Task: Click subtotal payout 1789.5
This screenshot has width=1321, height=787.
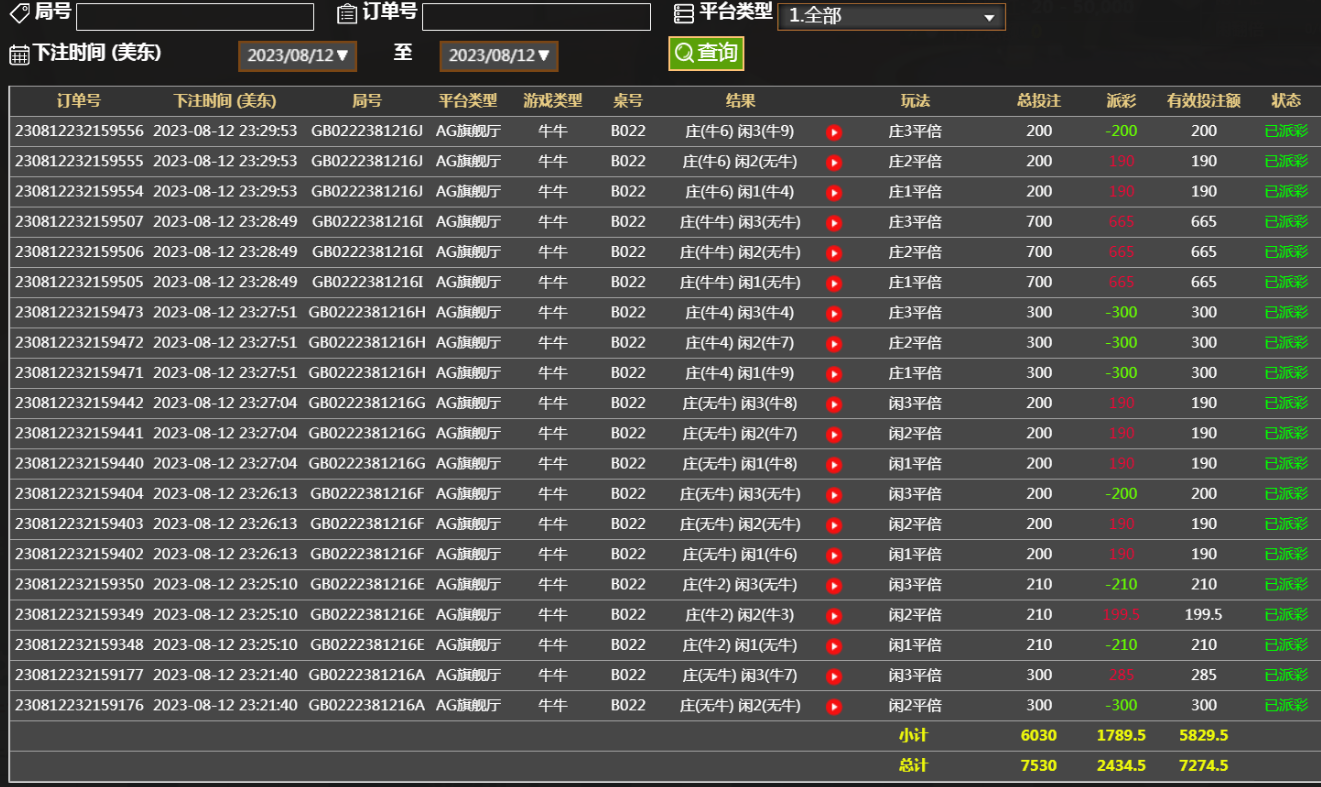Action: 1121,736
